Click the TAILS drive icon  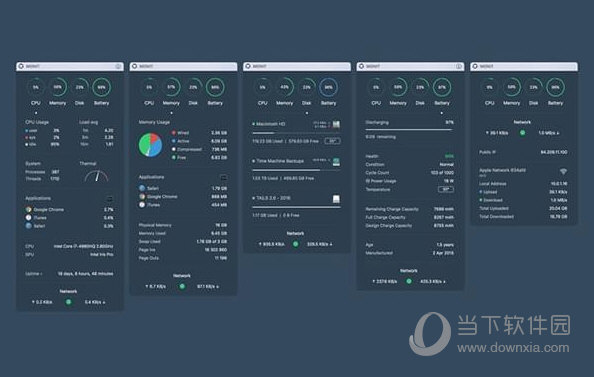coord(336,199)
